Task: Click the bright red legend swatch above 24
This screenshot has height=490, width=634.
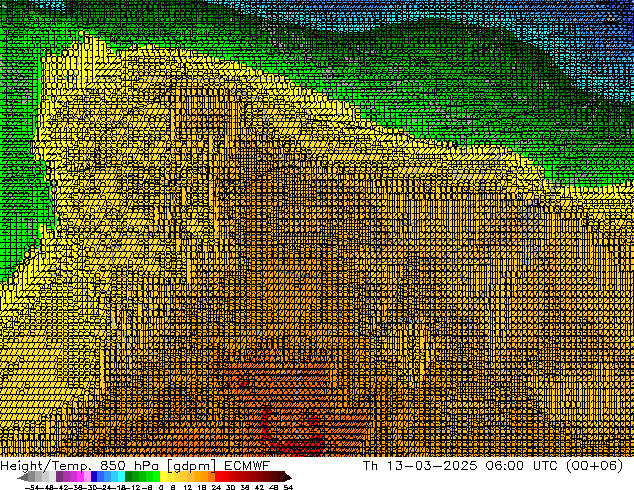Action: pyautogui.click(x=218, y=476)
